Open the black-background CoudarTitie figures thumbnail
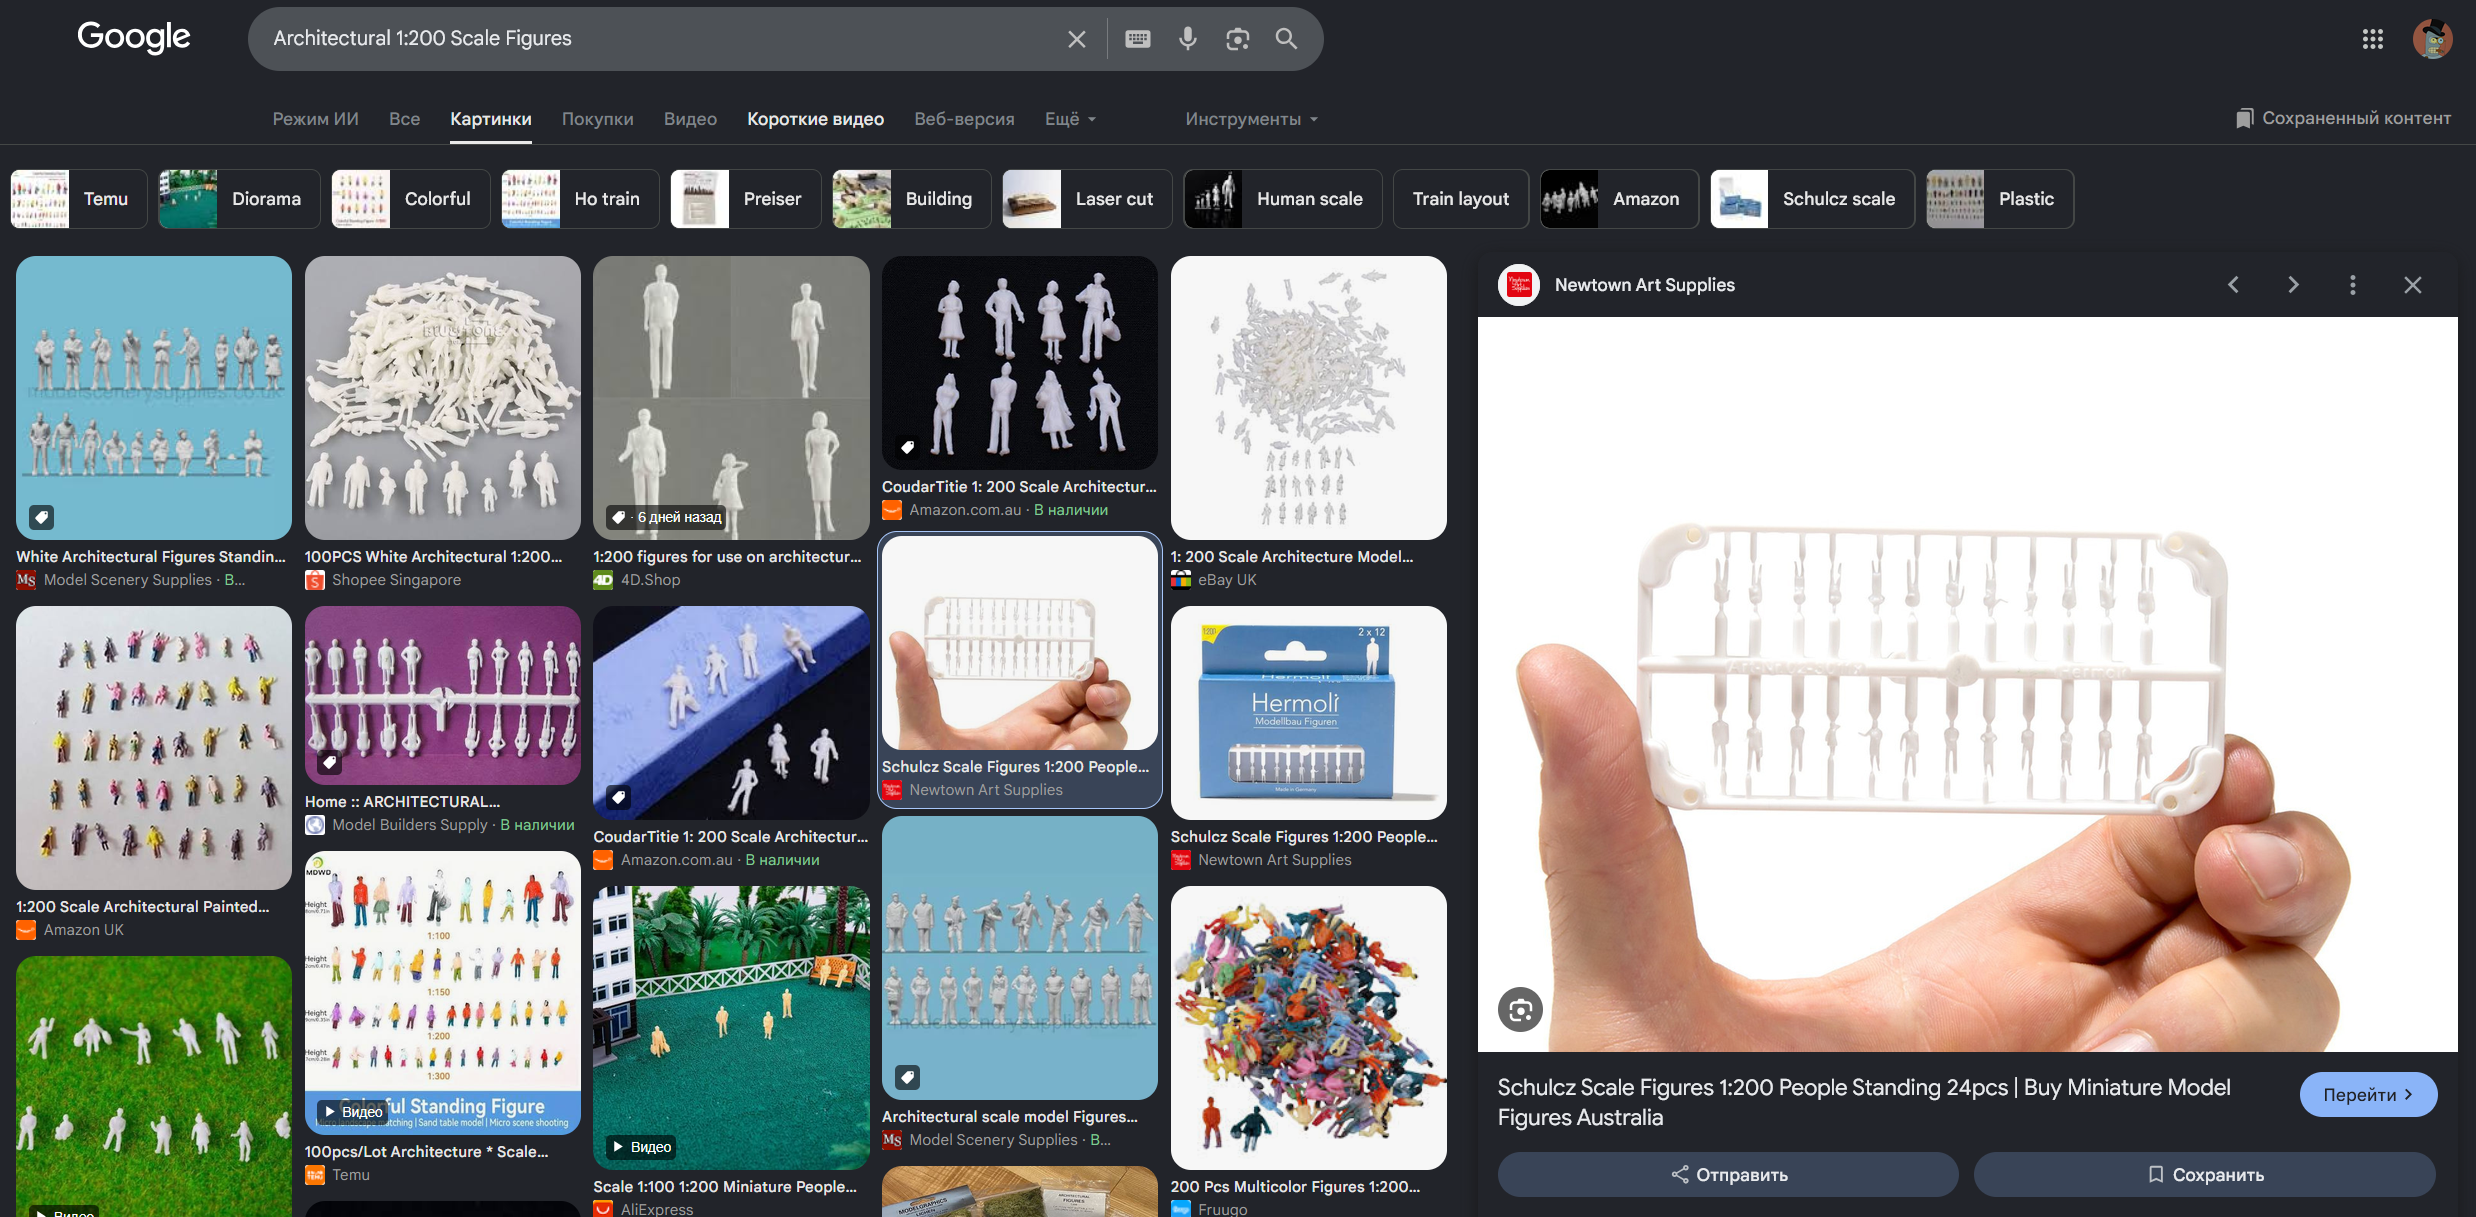Viewport: 2476px width, 1217px height. (x=1019, y=363)
